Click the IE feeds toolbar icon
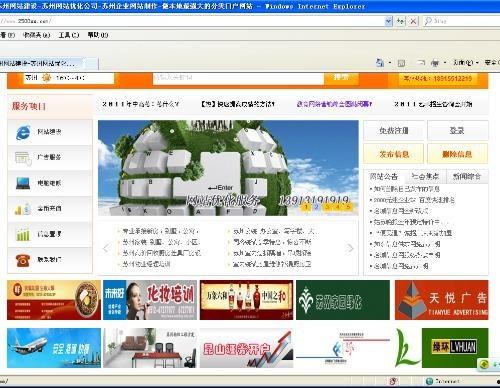The image size is (500, 388). tap(401, 63)
